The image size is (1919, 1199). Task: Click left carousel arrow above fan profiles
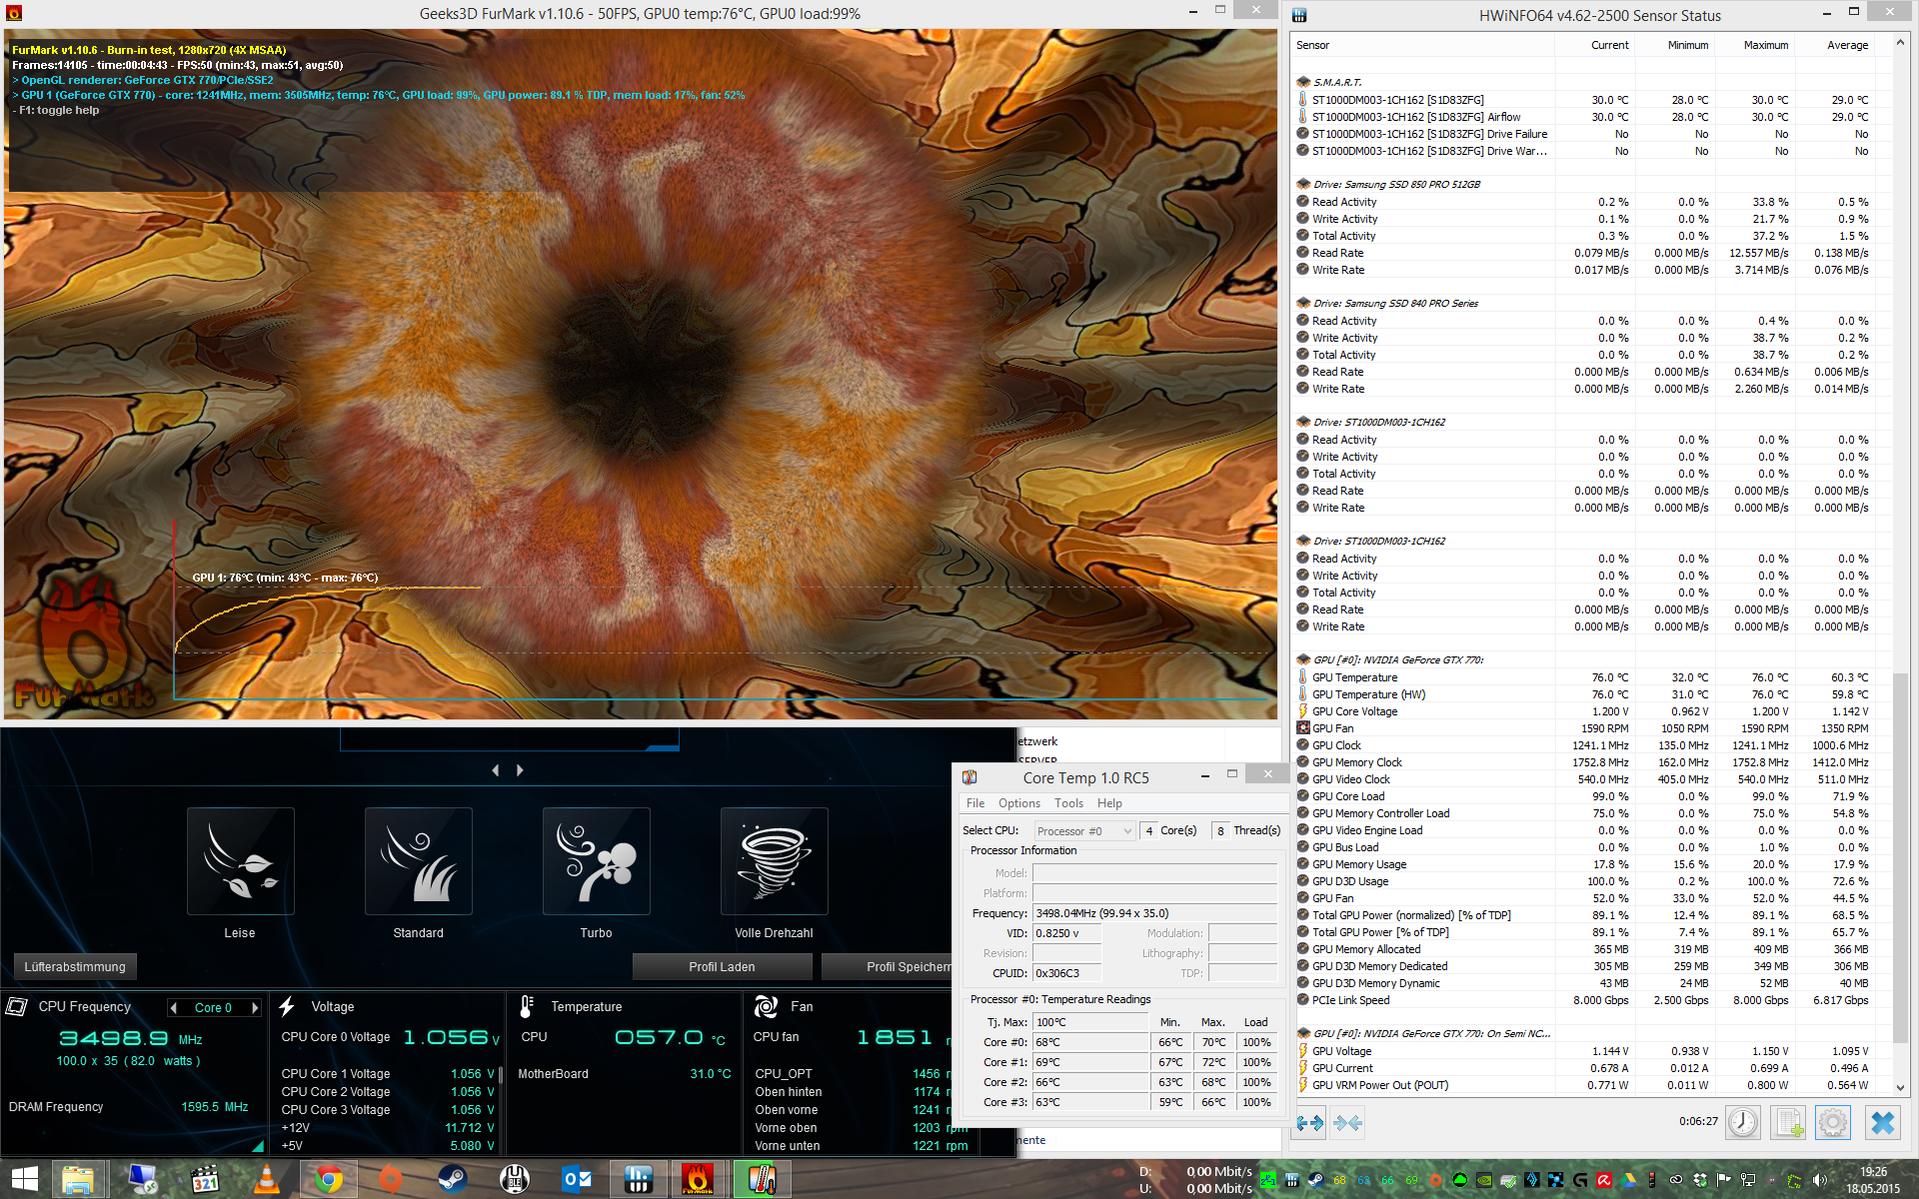495,770
